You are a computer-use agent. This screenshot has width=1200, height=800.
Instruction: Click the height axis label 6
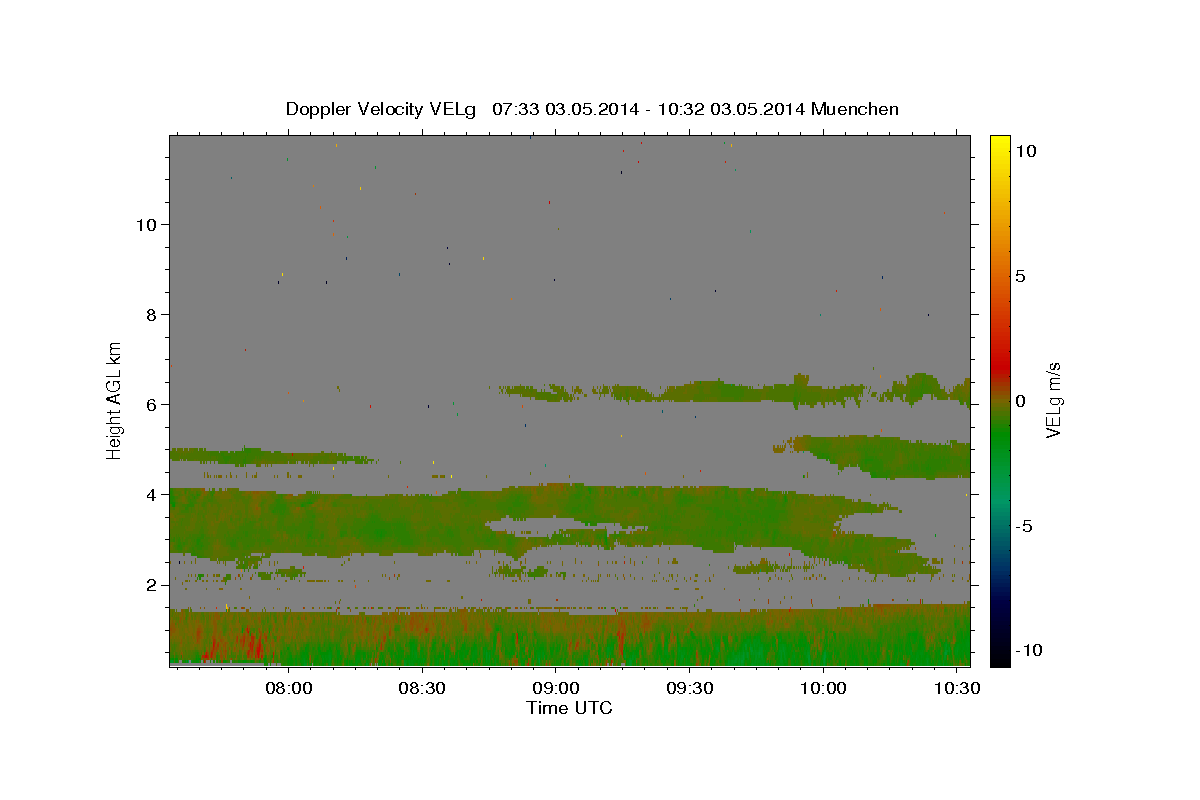click(x=153, y=404)
